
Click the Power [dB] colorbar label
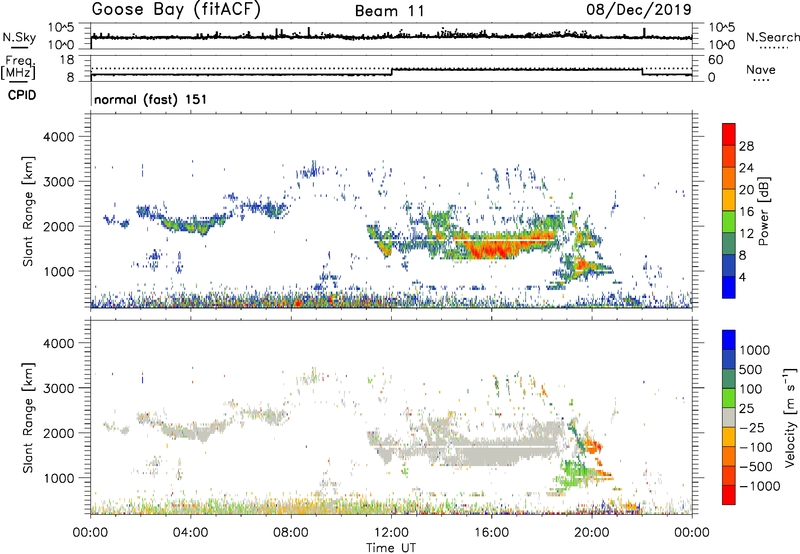click(764, 211)
